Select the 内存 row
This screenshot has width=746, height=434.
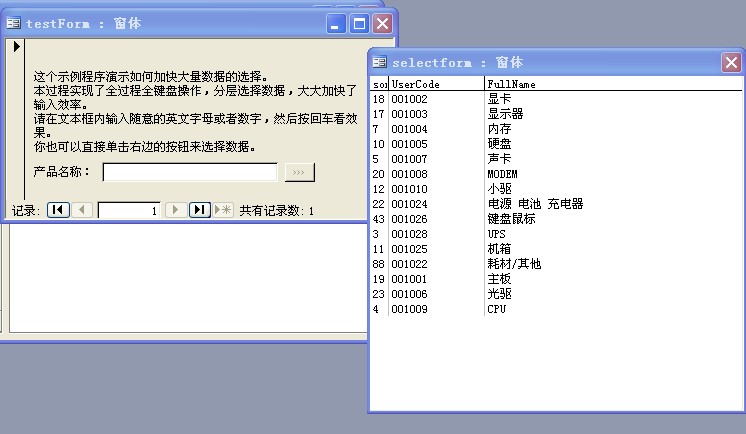(557, 129)
